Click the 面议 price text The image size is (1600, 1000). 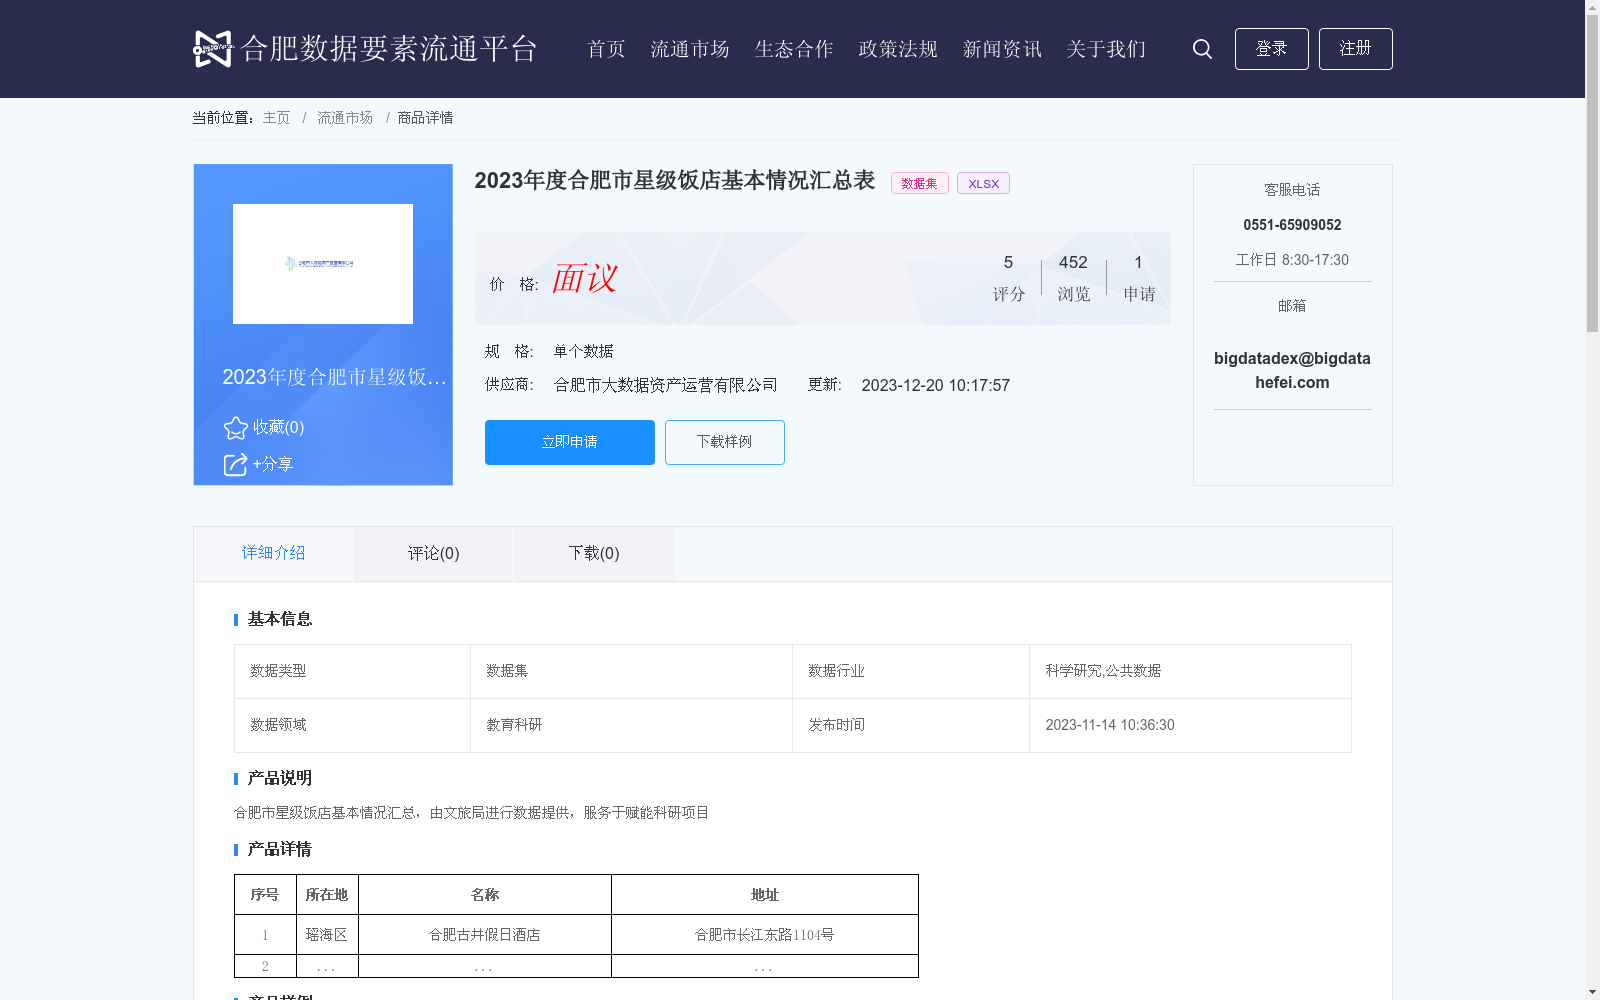coord(585,278)
